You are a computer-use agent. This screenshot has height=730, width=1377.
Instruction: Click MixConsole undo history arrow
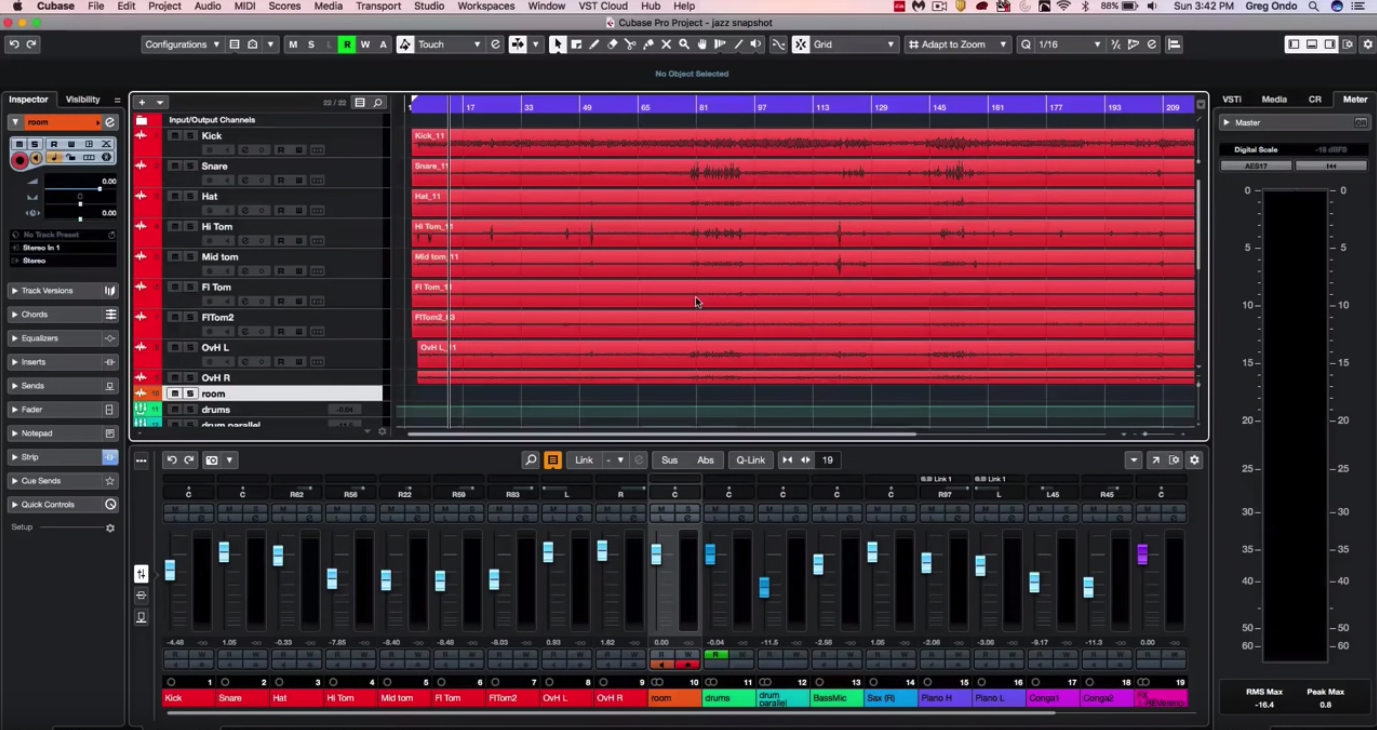point(172,460)
